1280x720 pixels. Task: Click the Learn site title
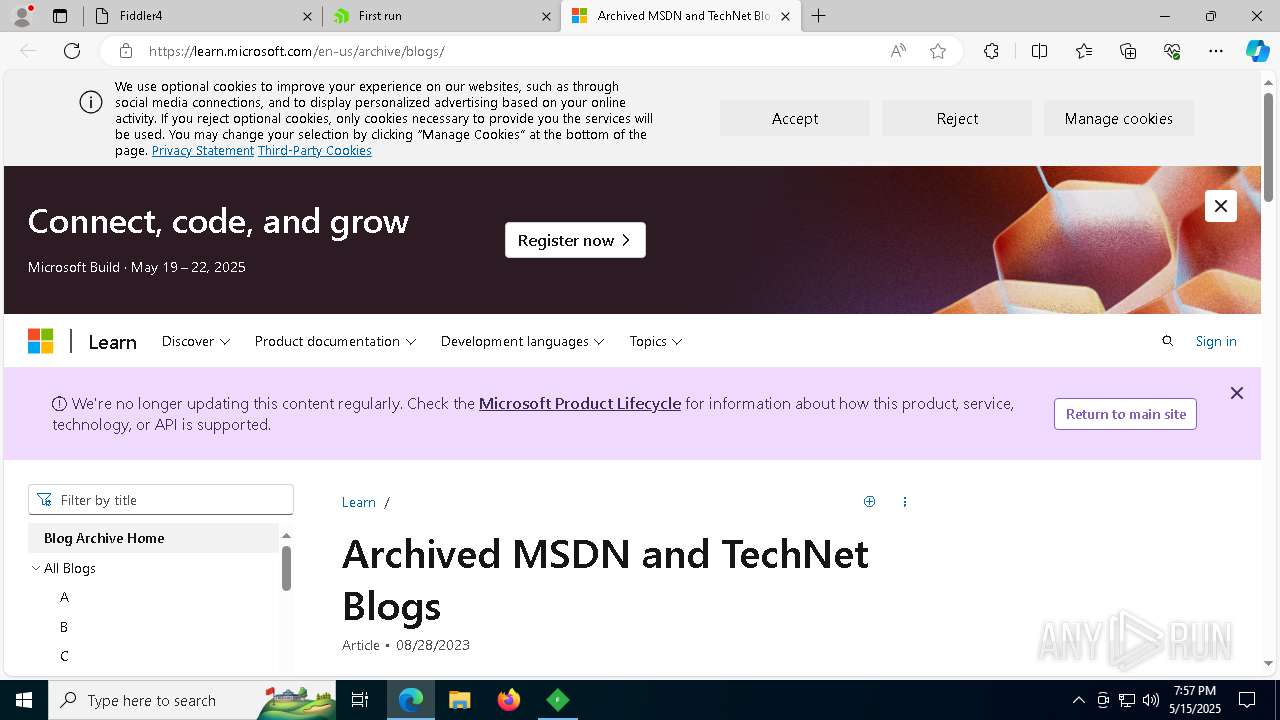pyautogui.click(x=112, y=342)
